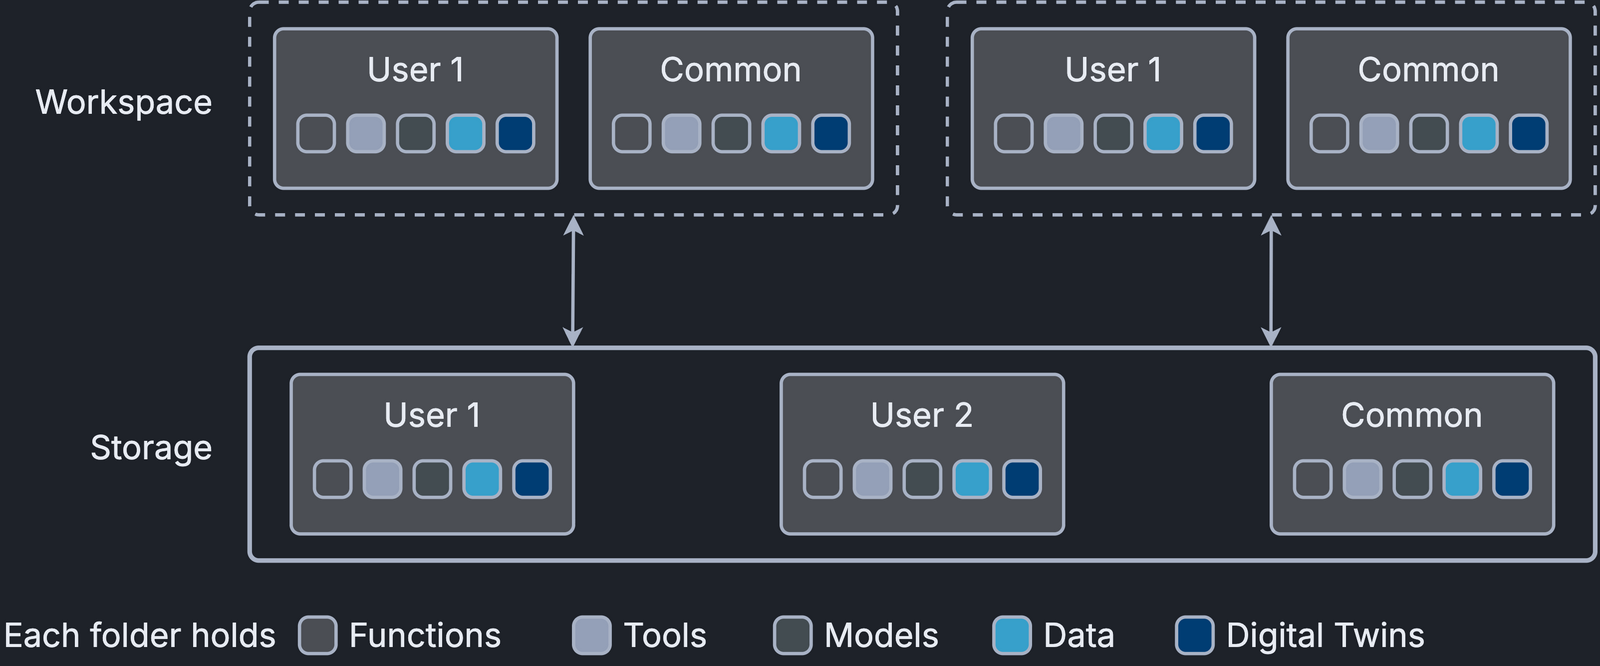Click the "Models" legend label

click(882, 635)
